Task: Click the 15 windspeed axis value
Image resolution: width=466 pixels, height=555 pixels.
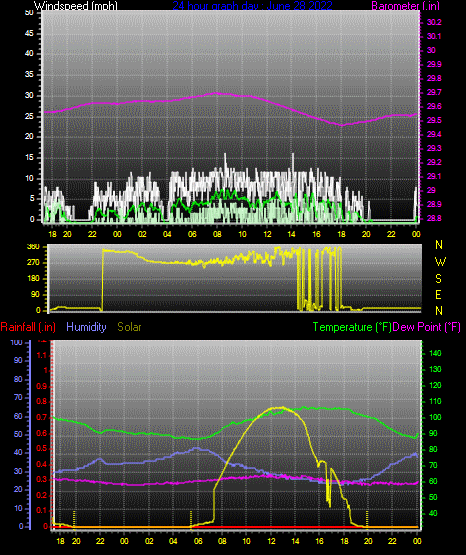Action: point(29,158)
